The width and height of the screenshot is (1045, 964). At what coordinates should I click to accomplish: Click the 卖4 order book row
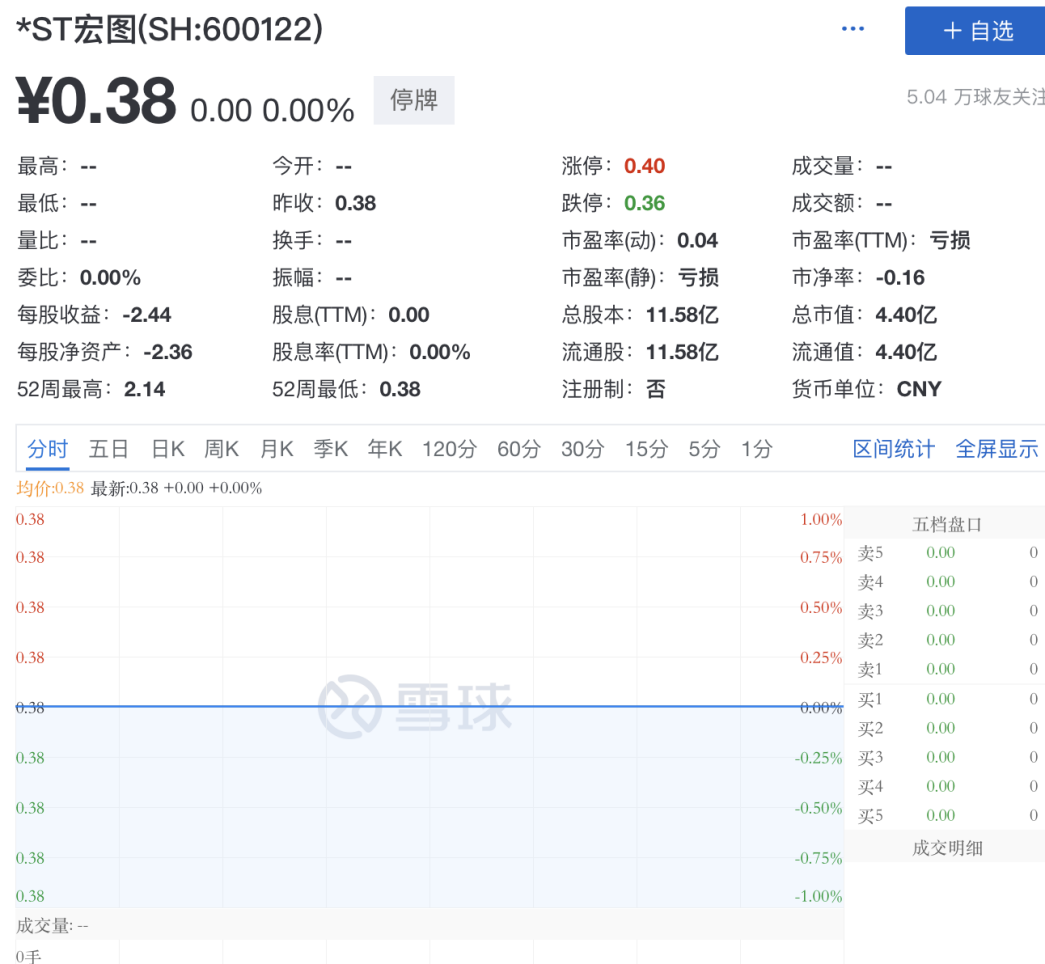[946, 582]
